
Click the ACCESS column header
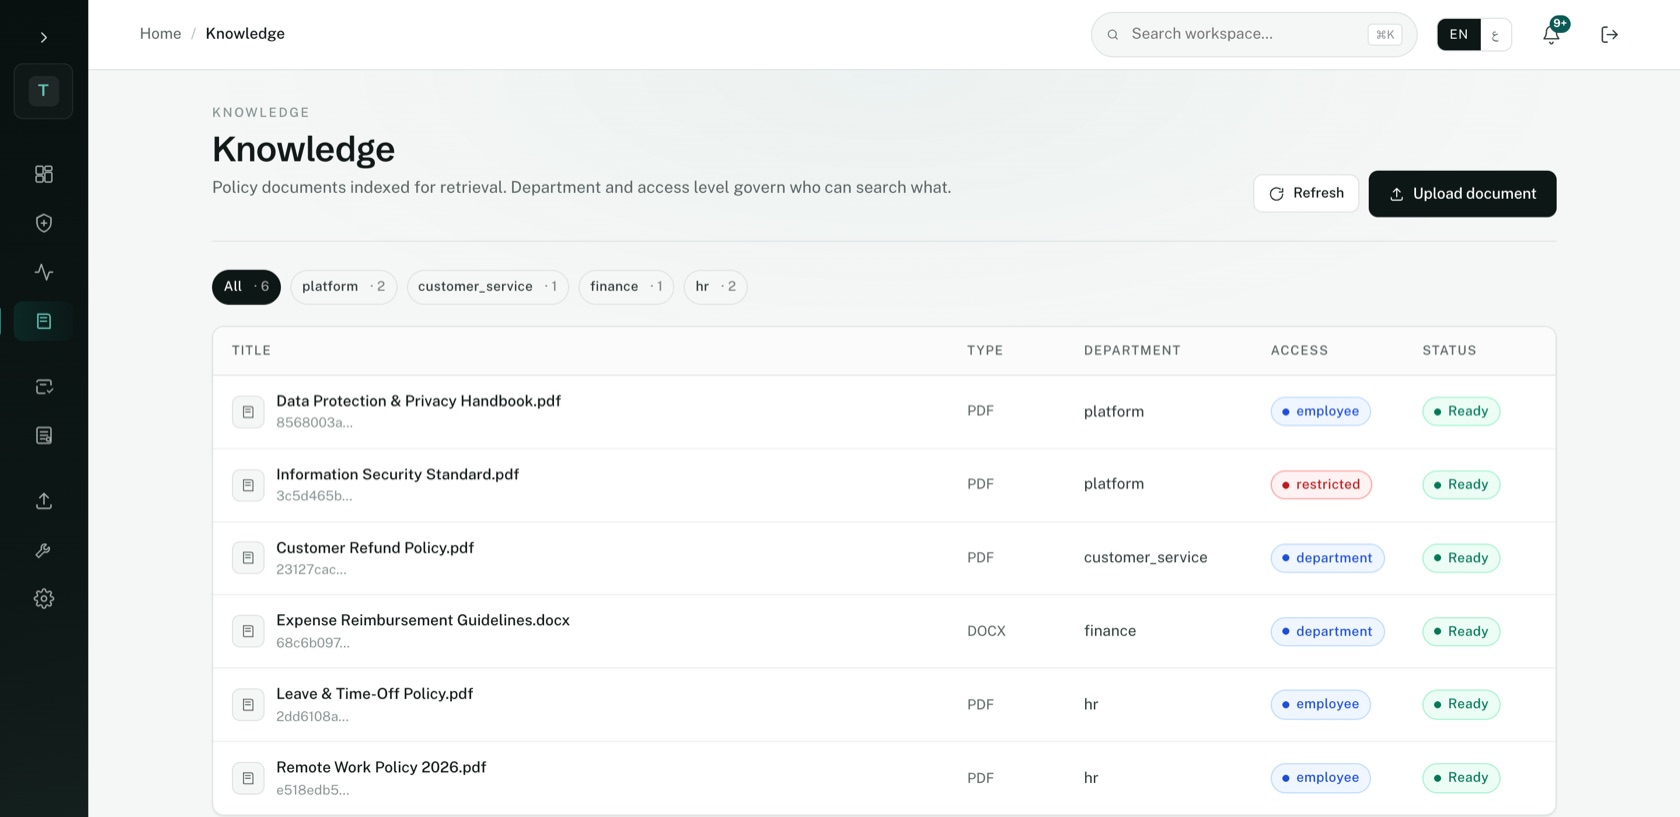[1299, 350]
